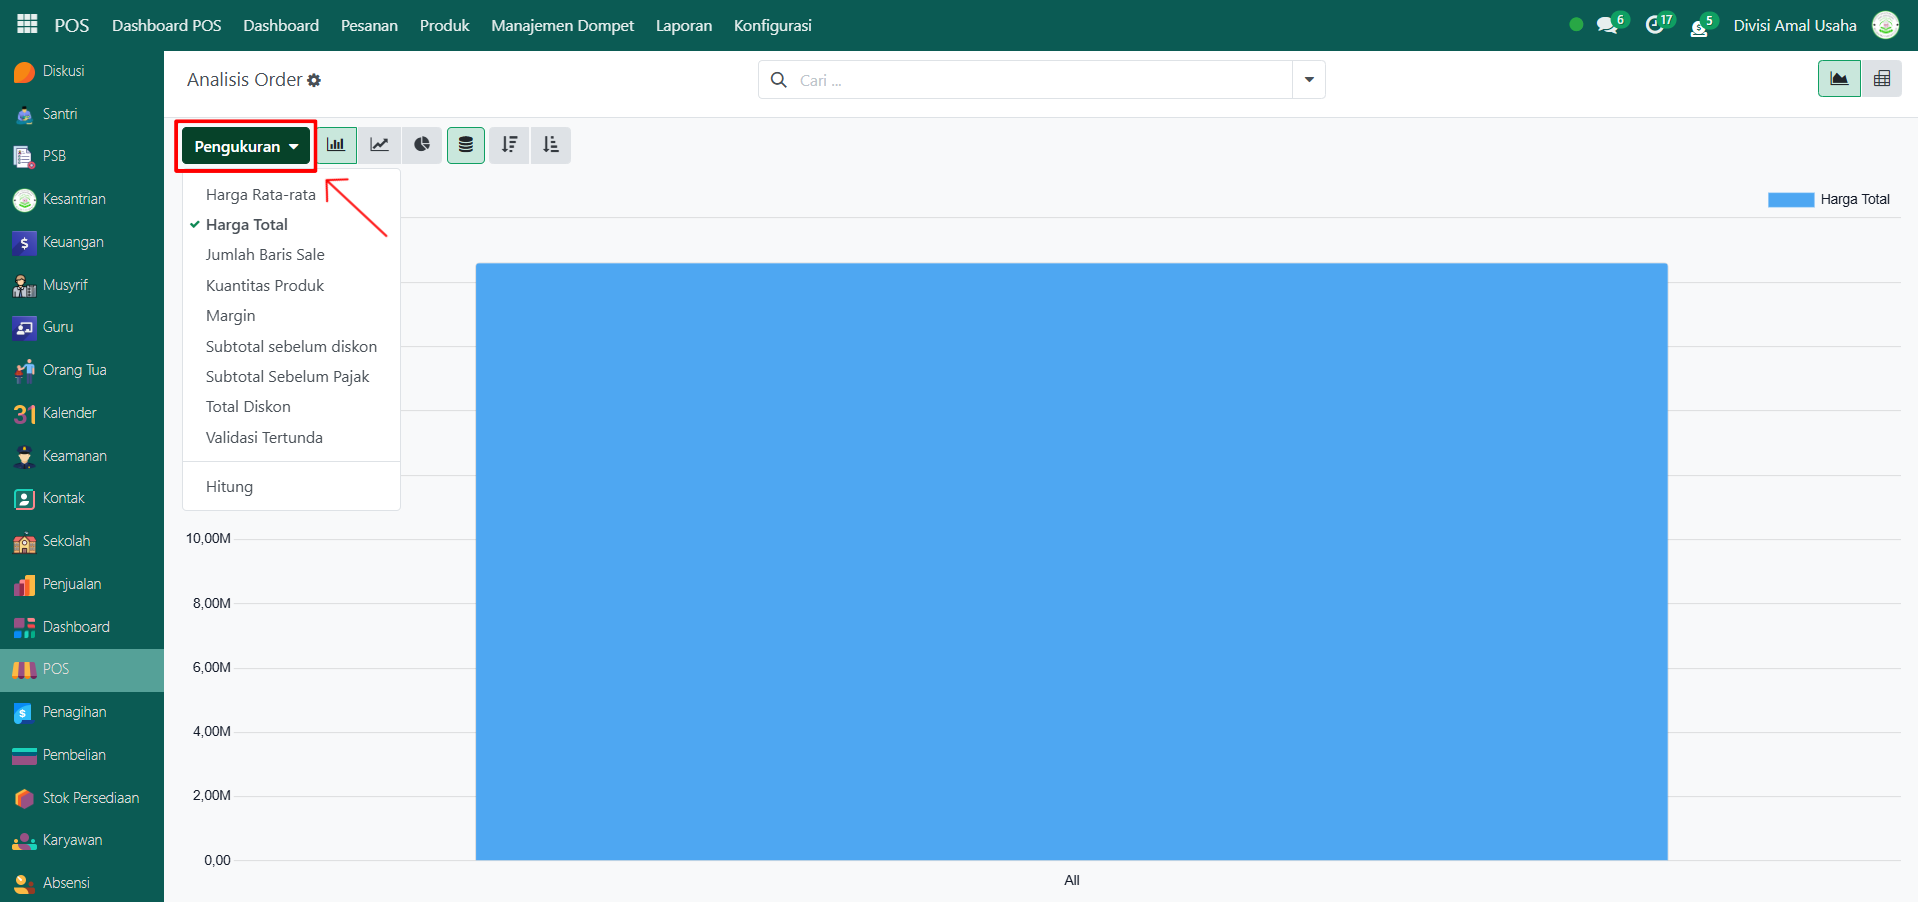Enable the Margin measure

click(x=231, y=316)
